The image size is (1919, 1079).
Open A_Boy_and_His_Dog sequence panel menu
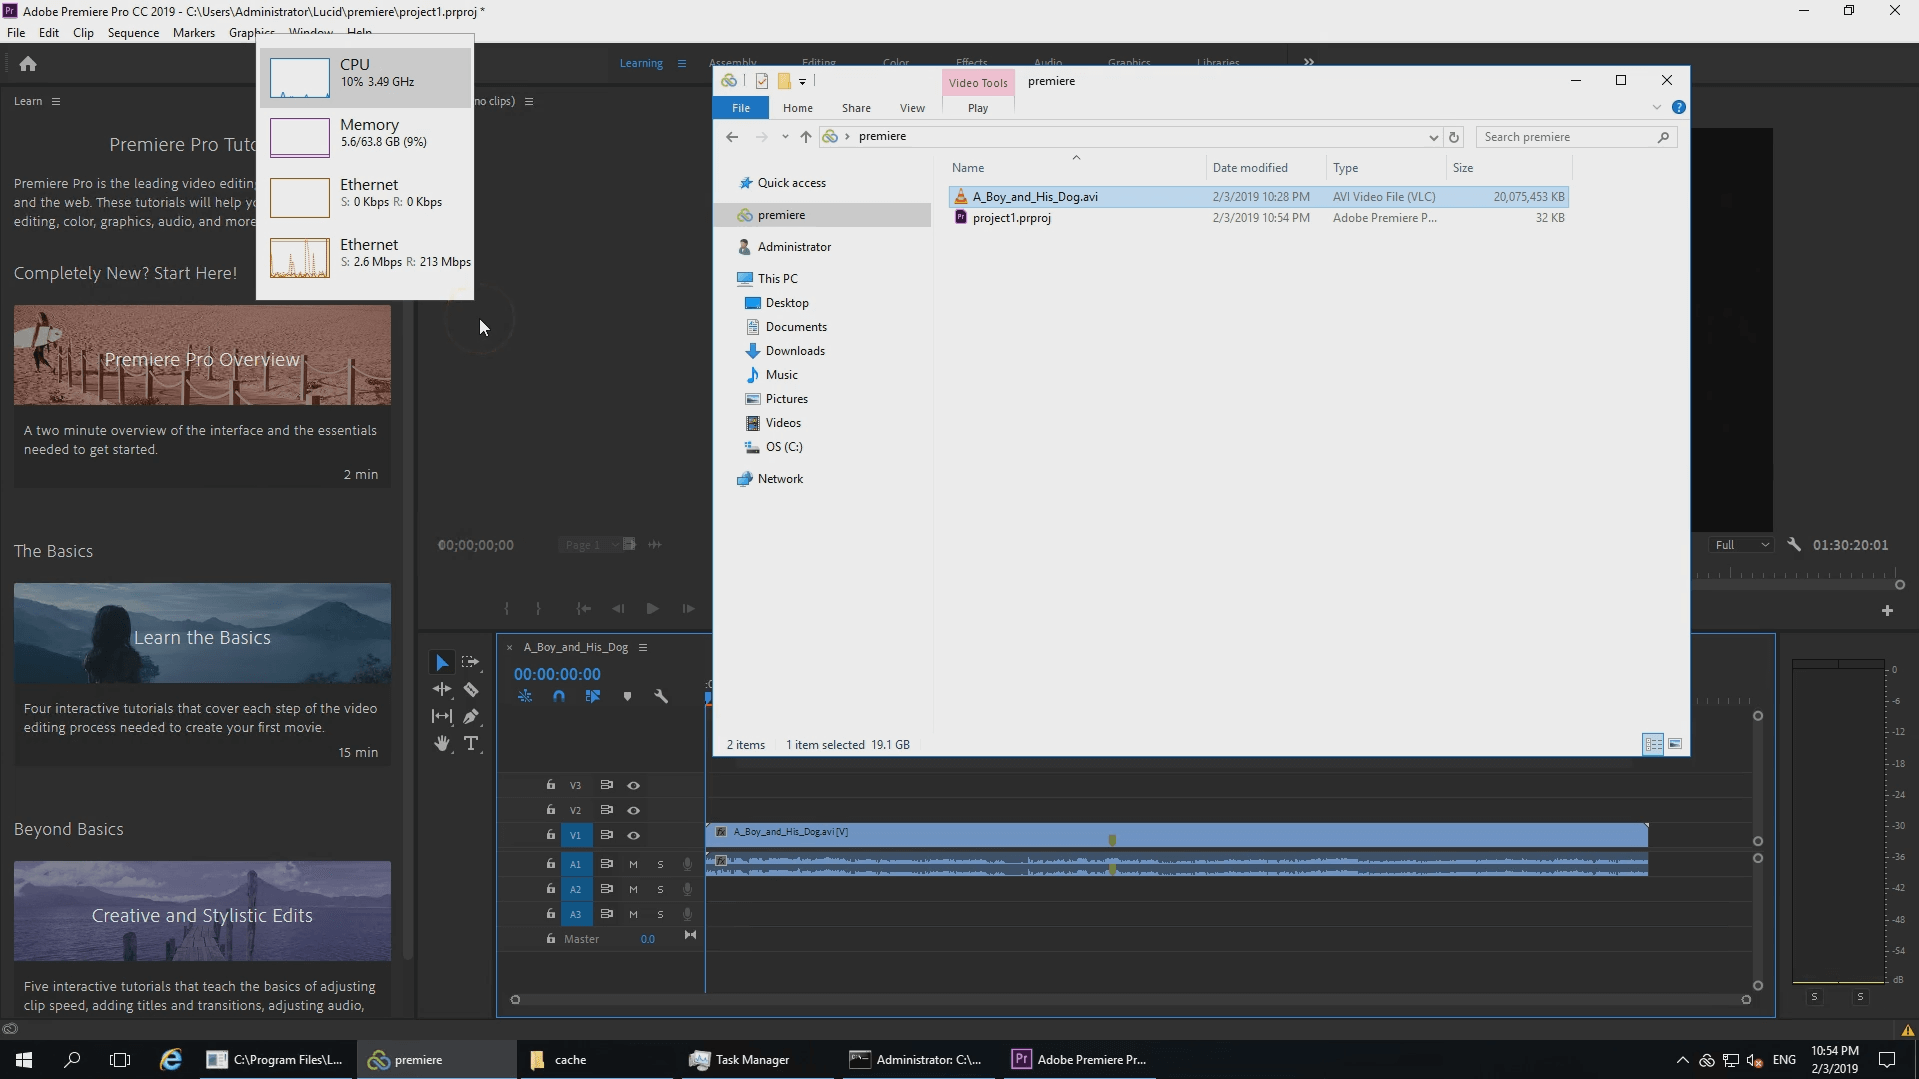tap(643, 647)
